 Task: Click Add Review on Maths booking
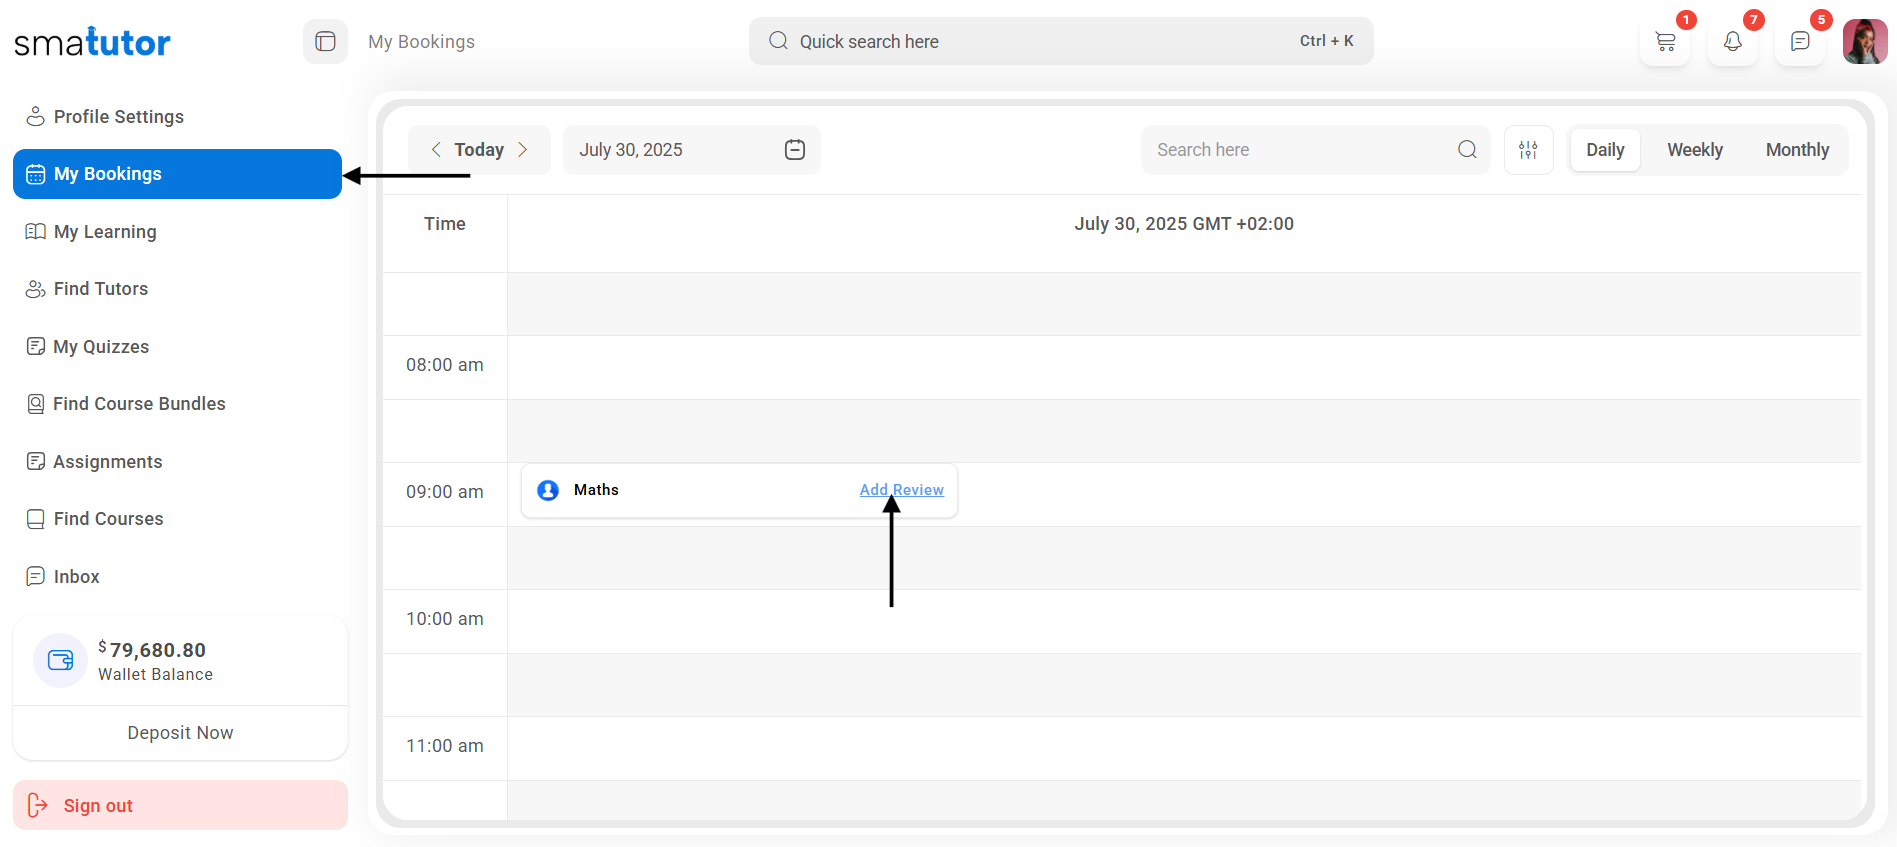point(901,490)
